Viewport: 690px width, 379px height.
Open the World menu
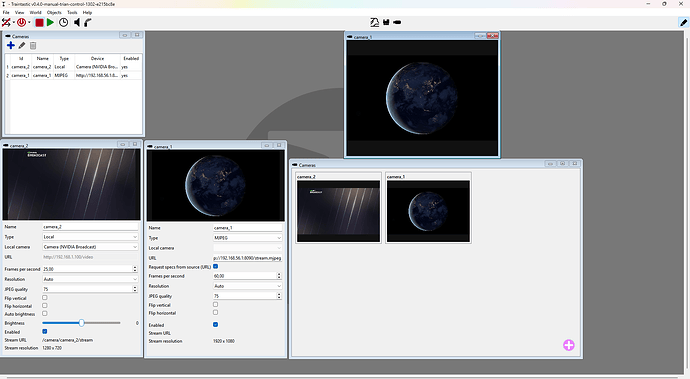click(x=36, y=12)
